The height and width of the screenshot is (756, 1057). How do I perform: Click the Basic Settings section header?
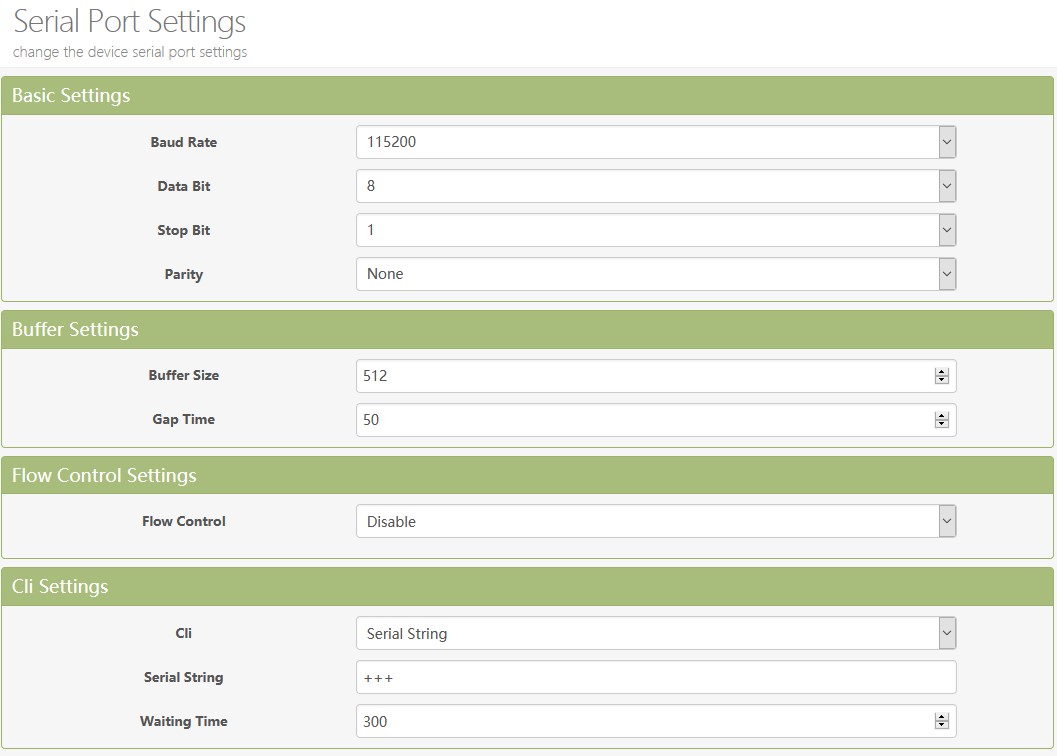[x=71, y=96]
